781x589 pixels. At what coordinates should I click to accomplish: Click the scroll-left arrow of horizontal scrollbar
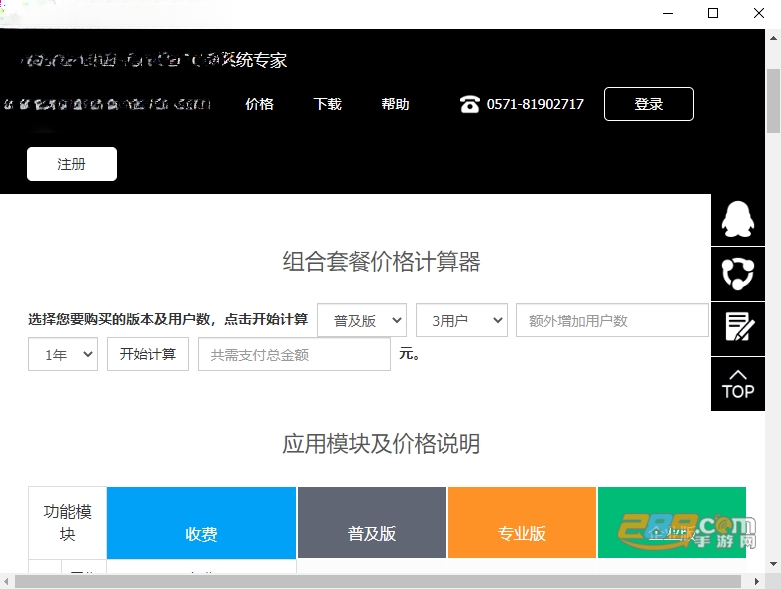tap(6, 581)
